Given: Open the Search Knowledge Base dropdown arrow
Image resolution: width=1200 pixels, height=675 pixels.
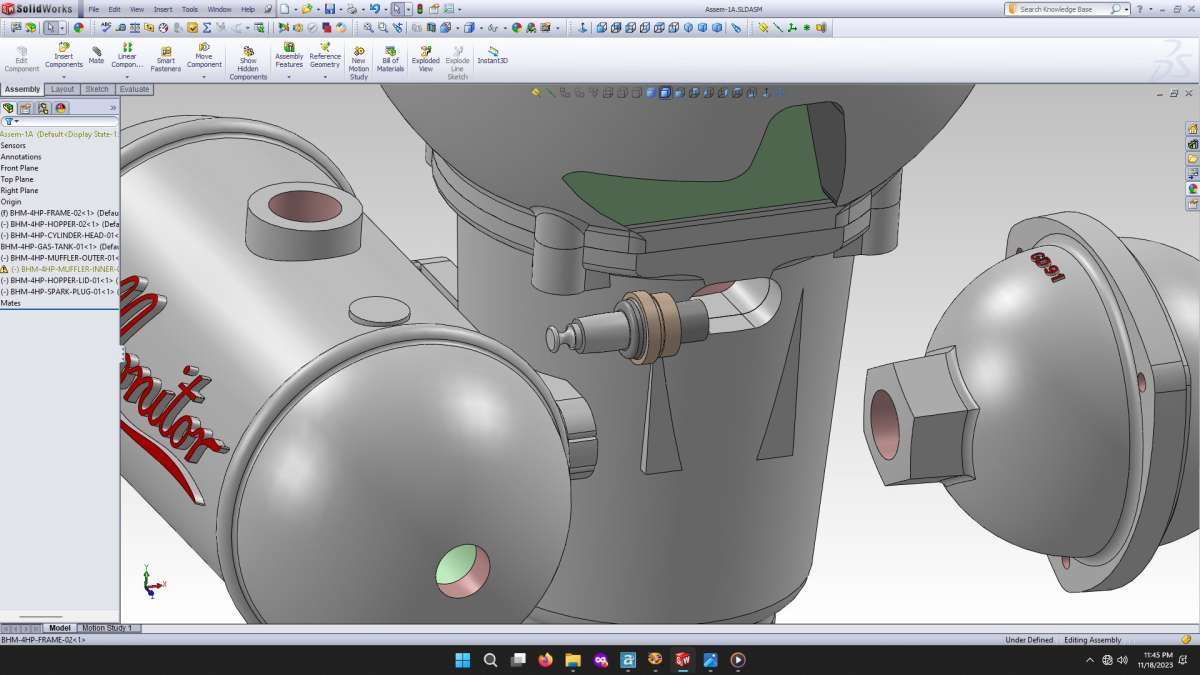Looking at the screenshot, I should [x=1126, y=9].
